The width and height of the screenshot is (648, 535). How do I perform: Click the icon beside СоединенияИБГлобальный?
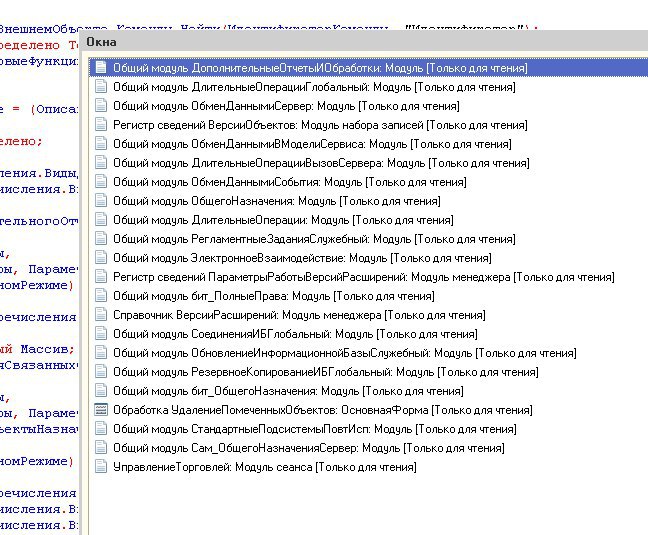(101, 334)
